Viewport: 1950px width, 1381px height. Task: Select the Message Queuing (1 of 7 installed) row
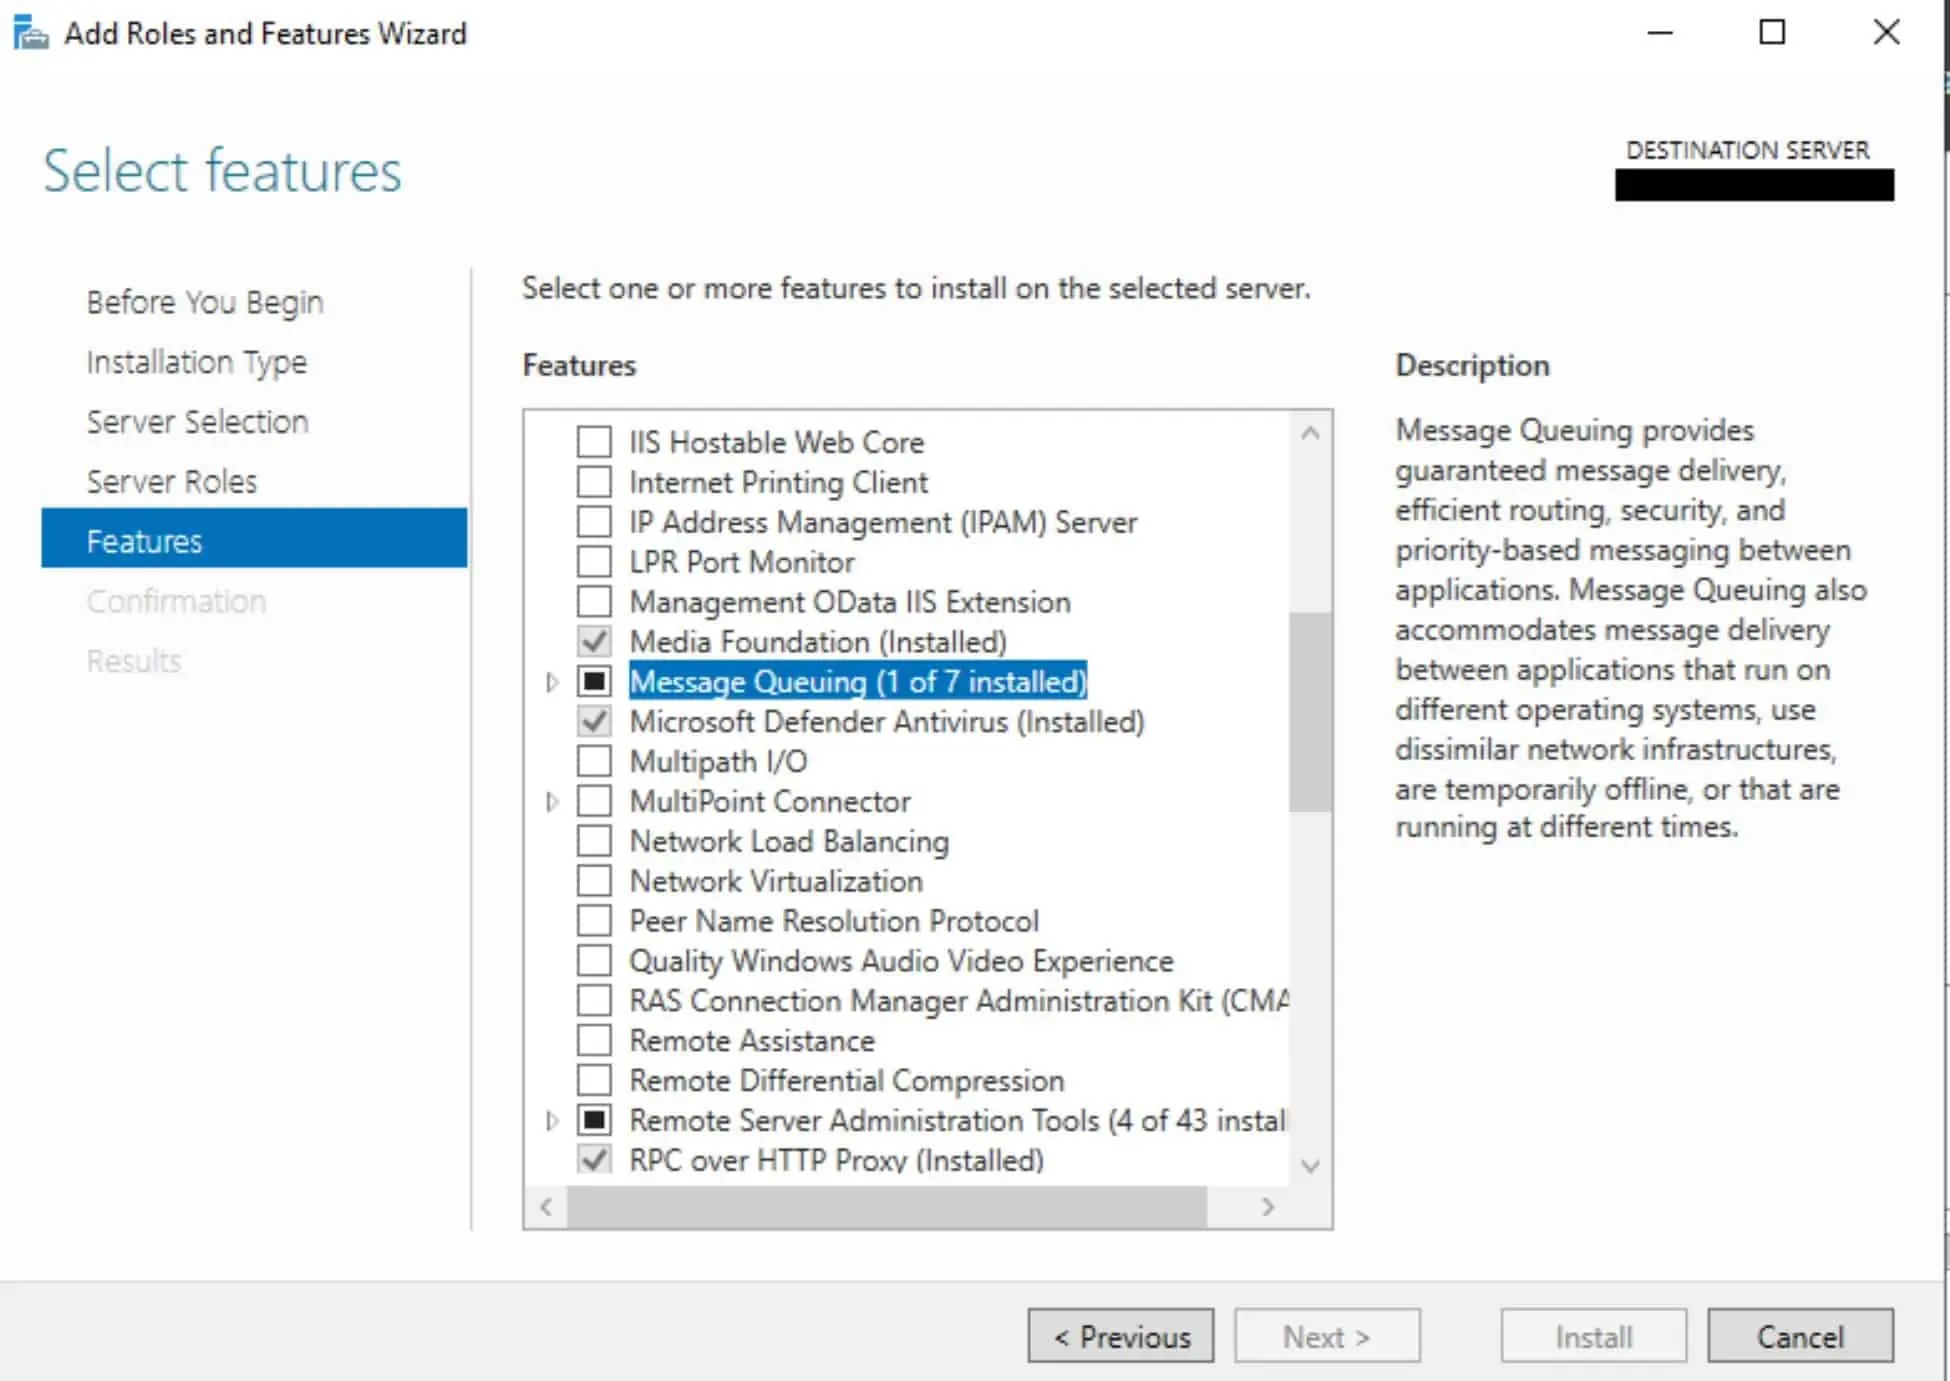click(858, 682)
